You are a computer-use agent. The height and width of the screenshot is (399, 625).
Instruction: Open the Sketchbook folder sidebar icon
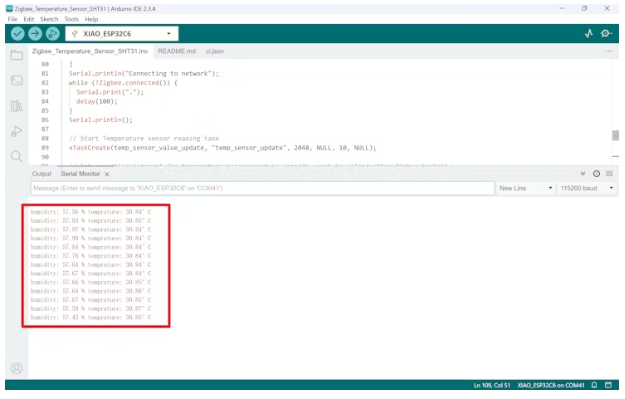point(16,55)
